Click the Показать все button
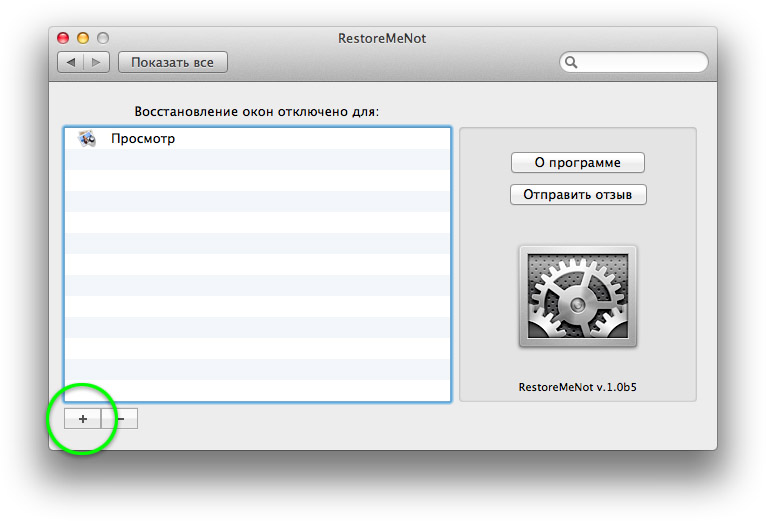The width and height of the screenshot is (766, 521). click(172, 62)
